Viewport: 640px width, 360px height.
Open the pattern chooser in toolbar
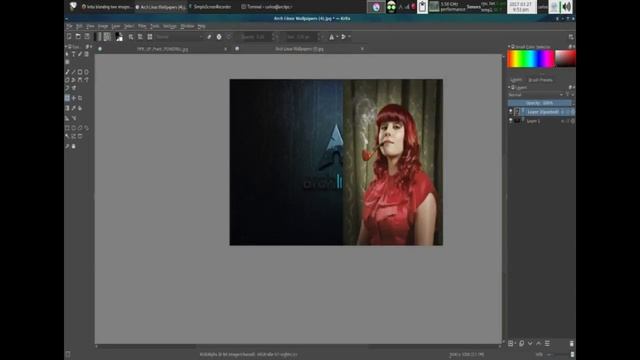coord(107,37)
